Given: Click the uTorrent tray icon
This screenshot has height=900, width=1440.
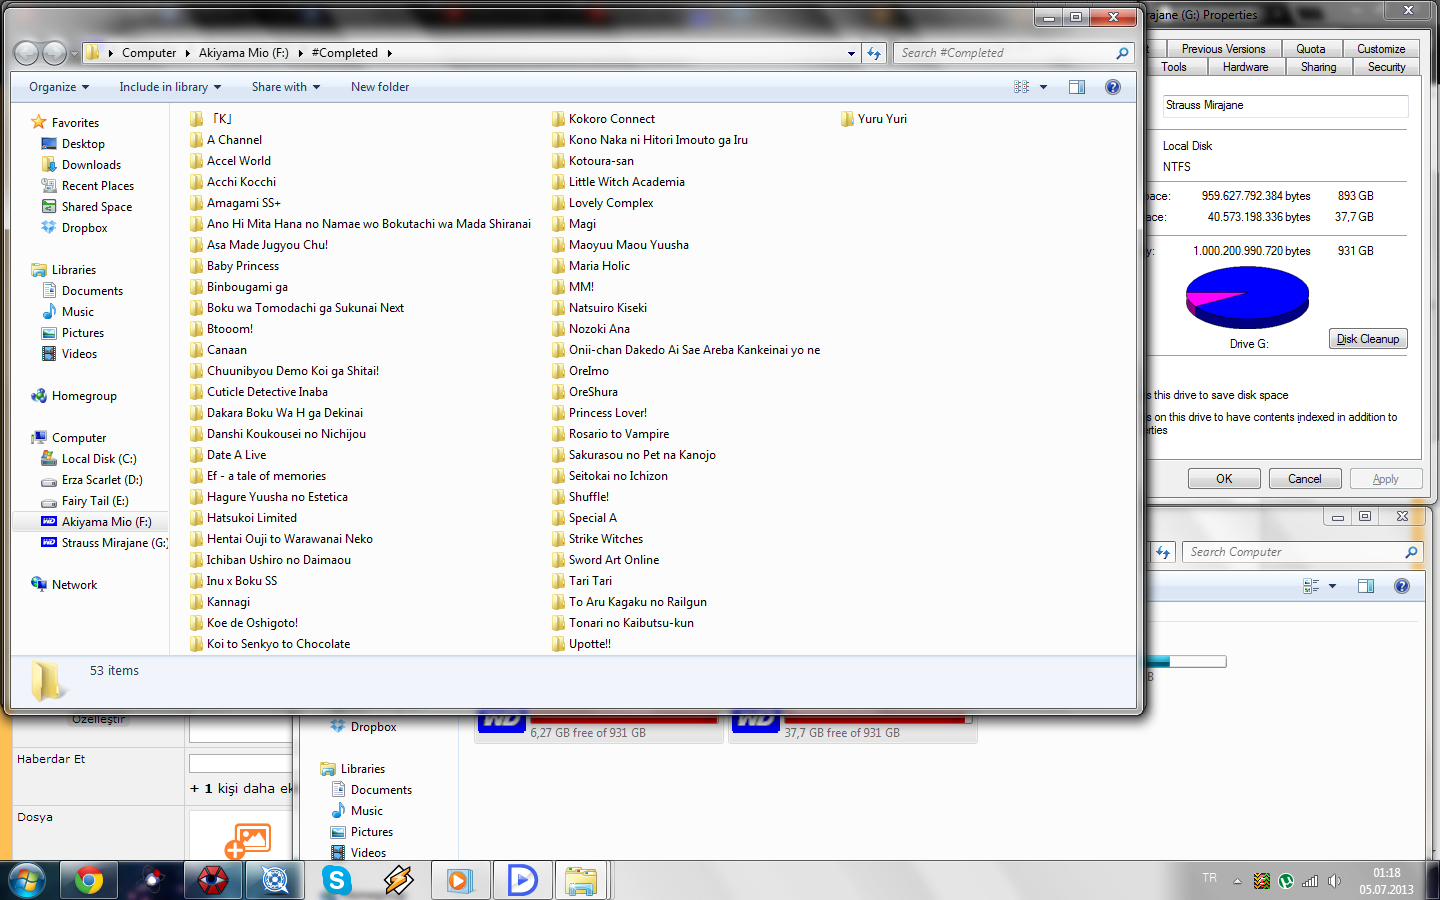Looking at the screenshot, I should (1286, 881).
